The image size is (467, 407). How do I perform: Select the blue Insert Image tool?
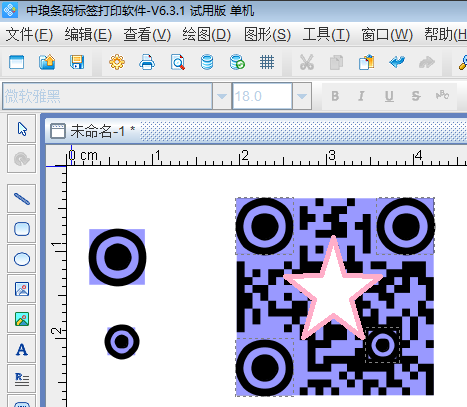(x=22, y=289)
